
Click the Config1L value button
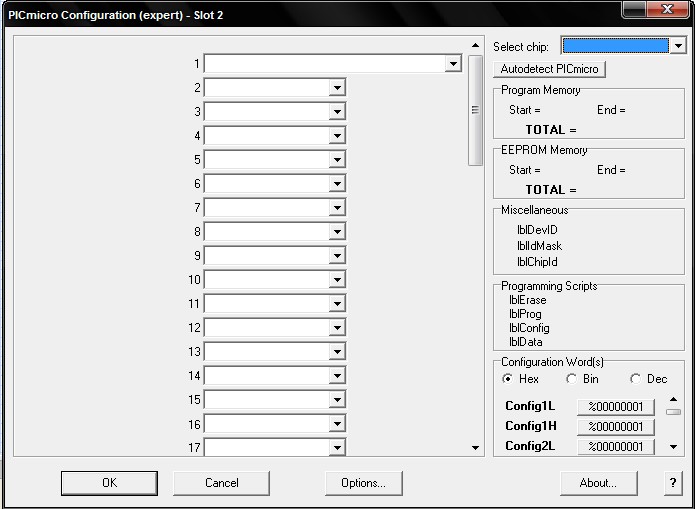point(616,407)
